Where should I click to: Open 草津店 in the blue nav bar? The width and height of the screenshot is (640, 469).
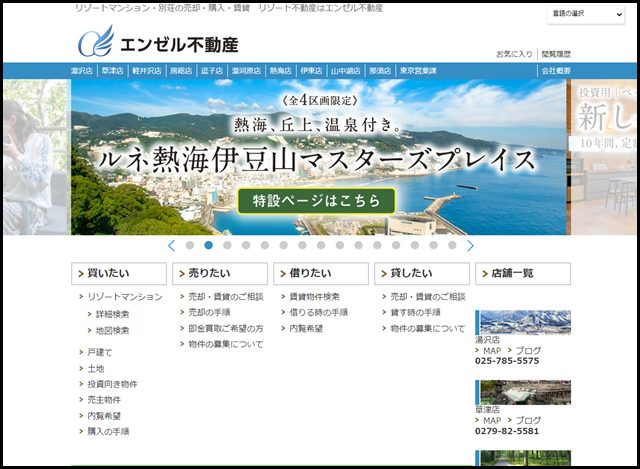(113, 71)
